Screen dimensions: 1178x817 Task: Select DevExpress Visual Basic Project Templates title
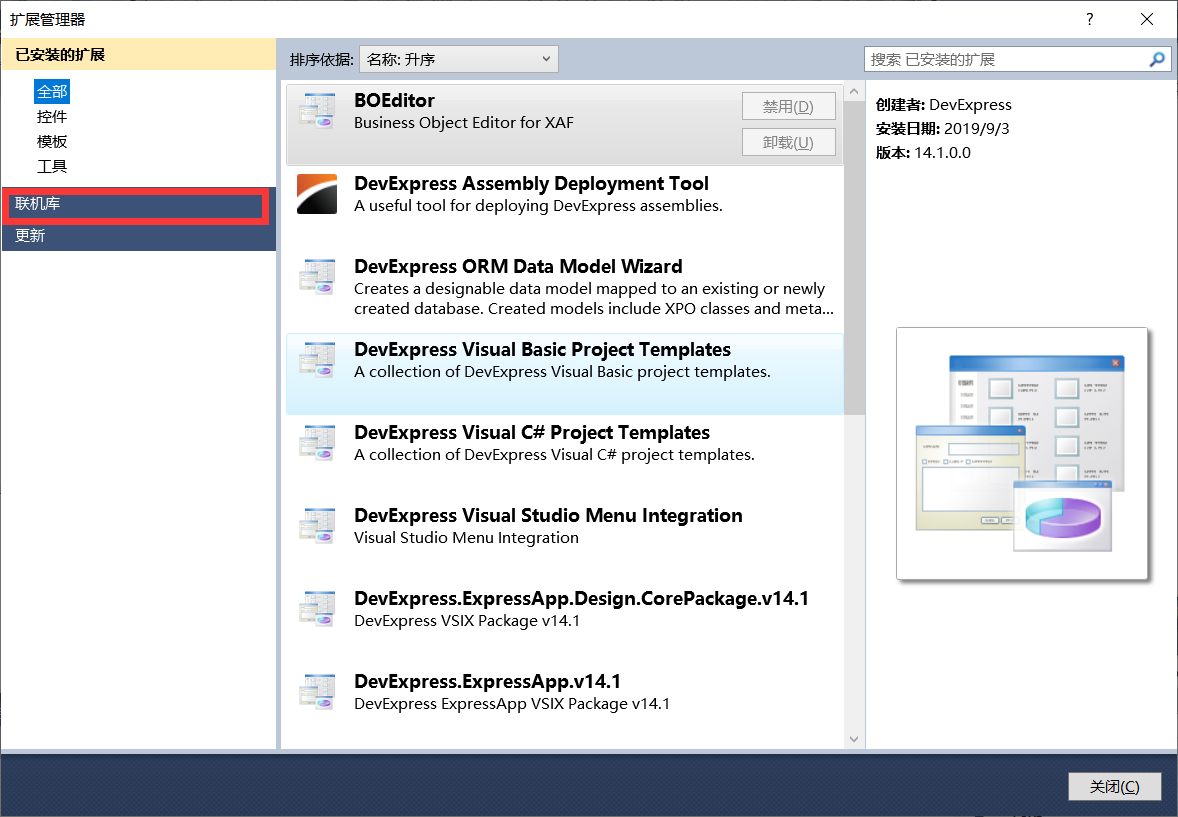click(x=542, y=349)
